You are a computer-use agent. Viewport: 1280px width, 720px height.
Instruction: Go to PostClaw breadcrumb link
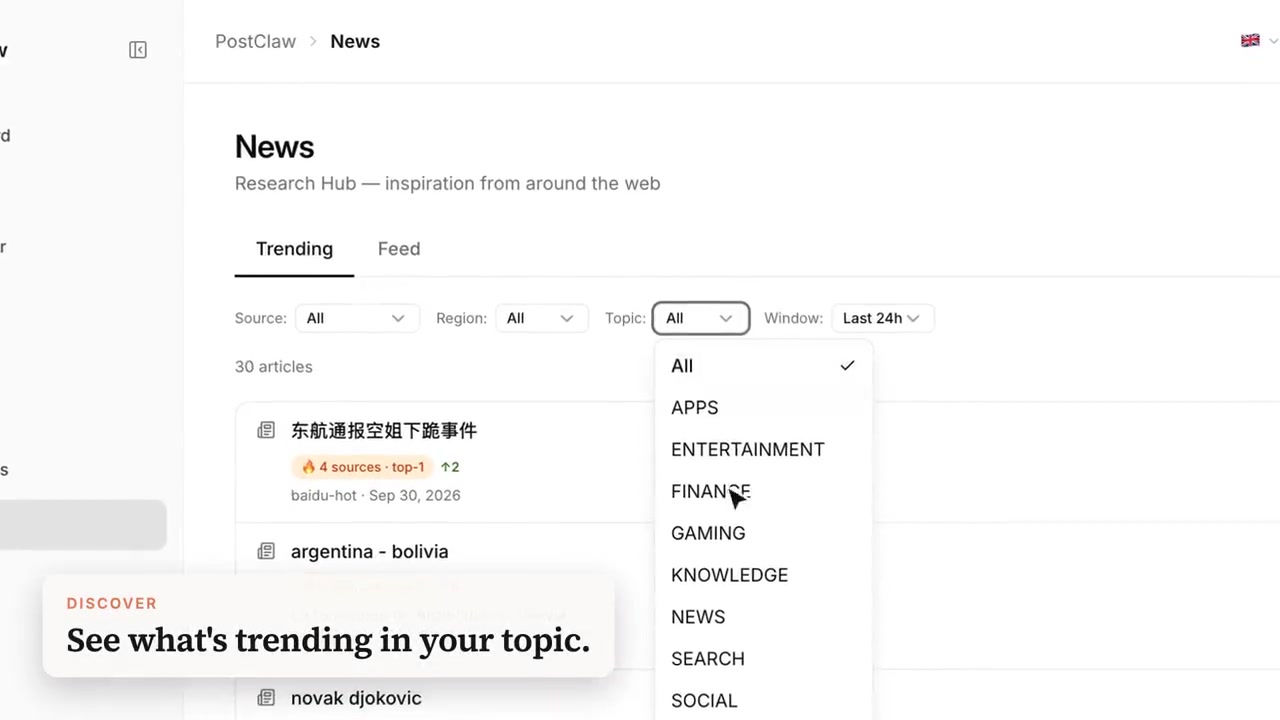[255, 41]
